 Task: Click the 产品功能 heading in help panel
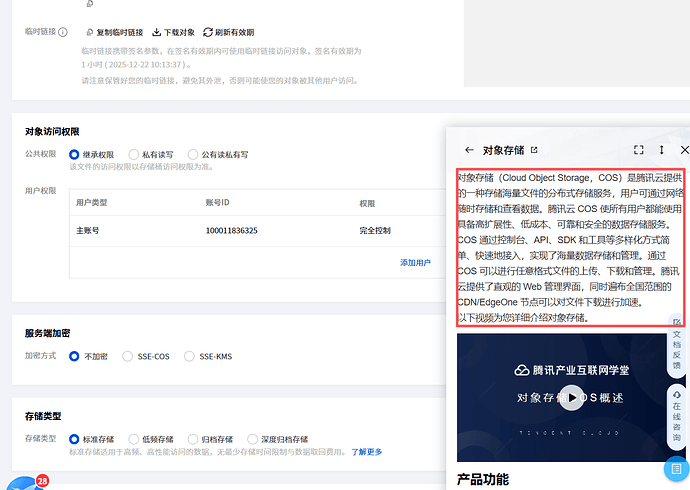[483, 479]
